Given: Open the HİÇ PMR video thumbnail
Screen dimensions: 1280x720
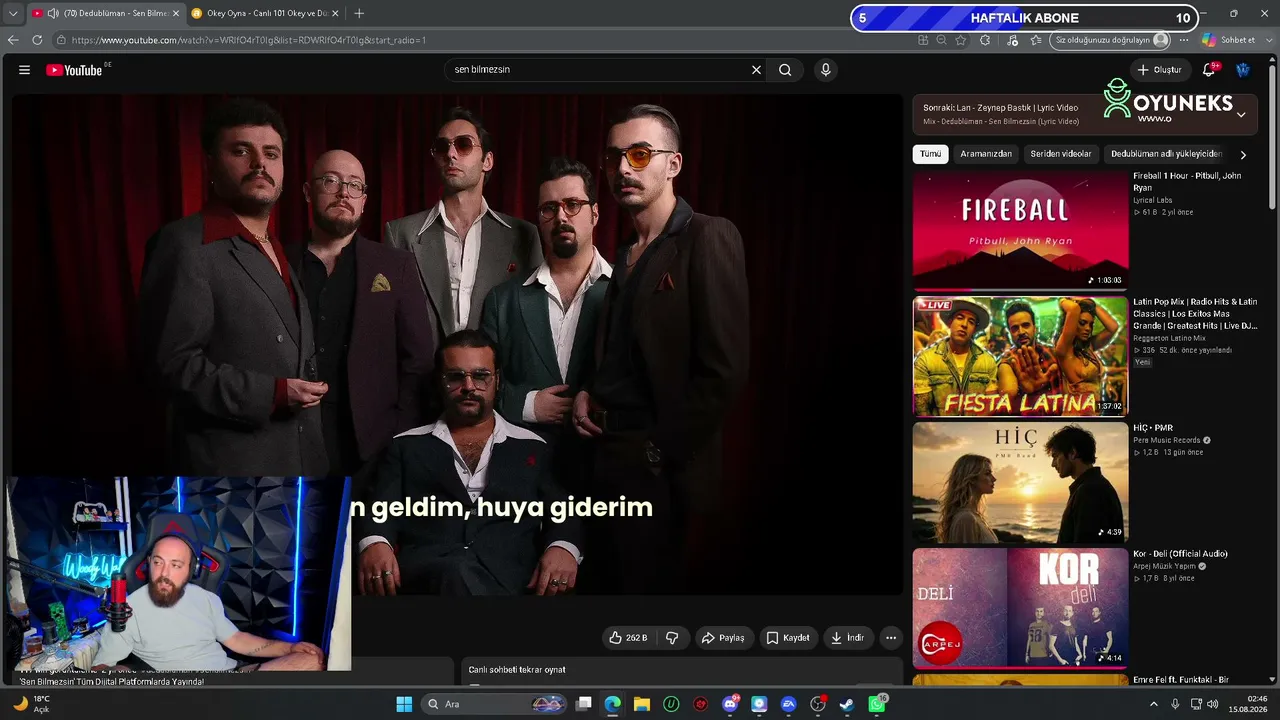Looking at the screenshot, I should tap(1020, 482).
